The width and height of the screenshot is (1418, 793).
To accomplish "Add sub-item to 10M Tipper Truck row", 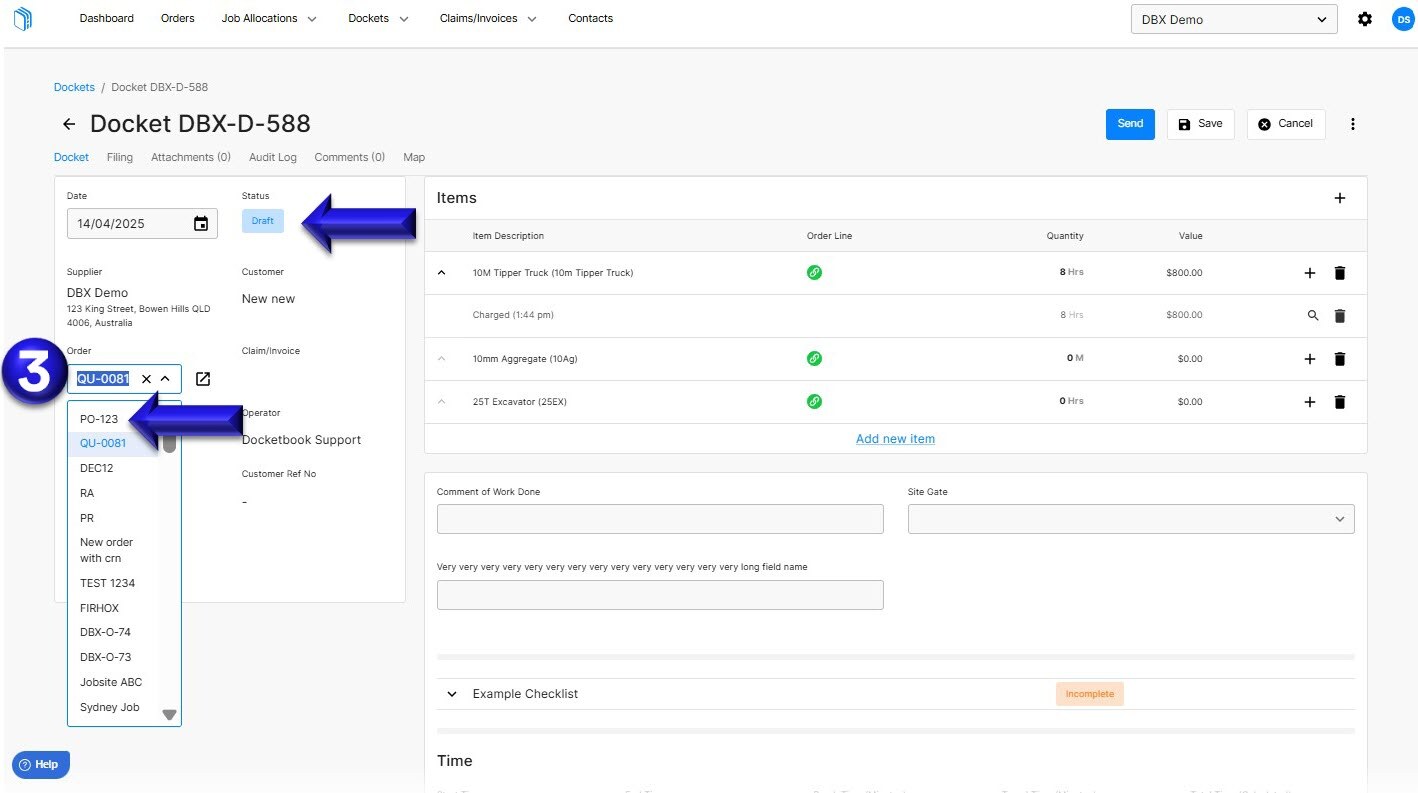I will tap(1310, 273).
